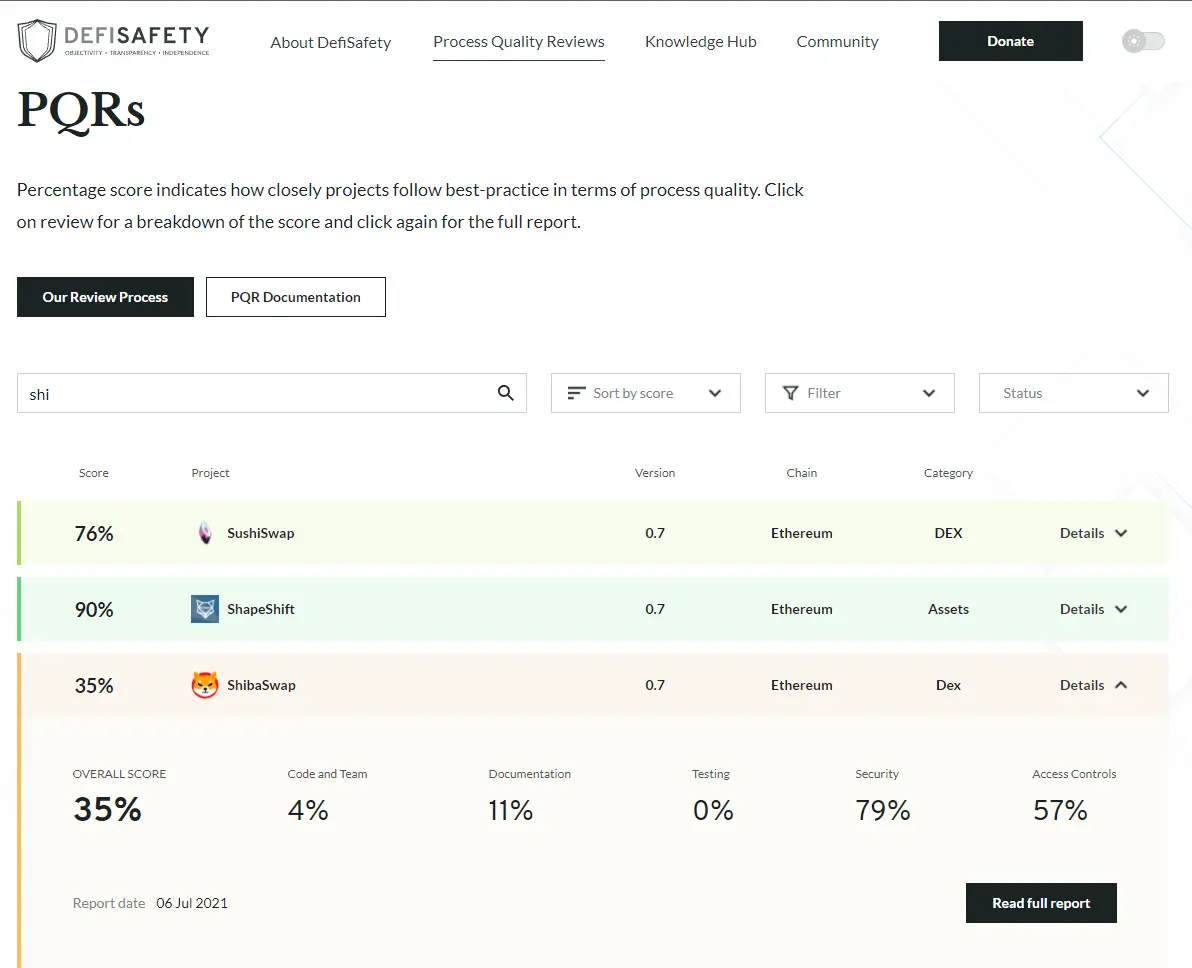Click the Access Controls 57% value
The width and height of the screenshot is (1192, 968).
[x=1060, y=811]
